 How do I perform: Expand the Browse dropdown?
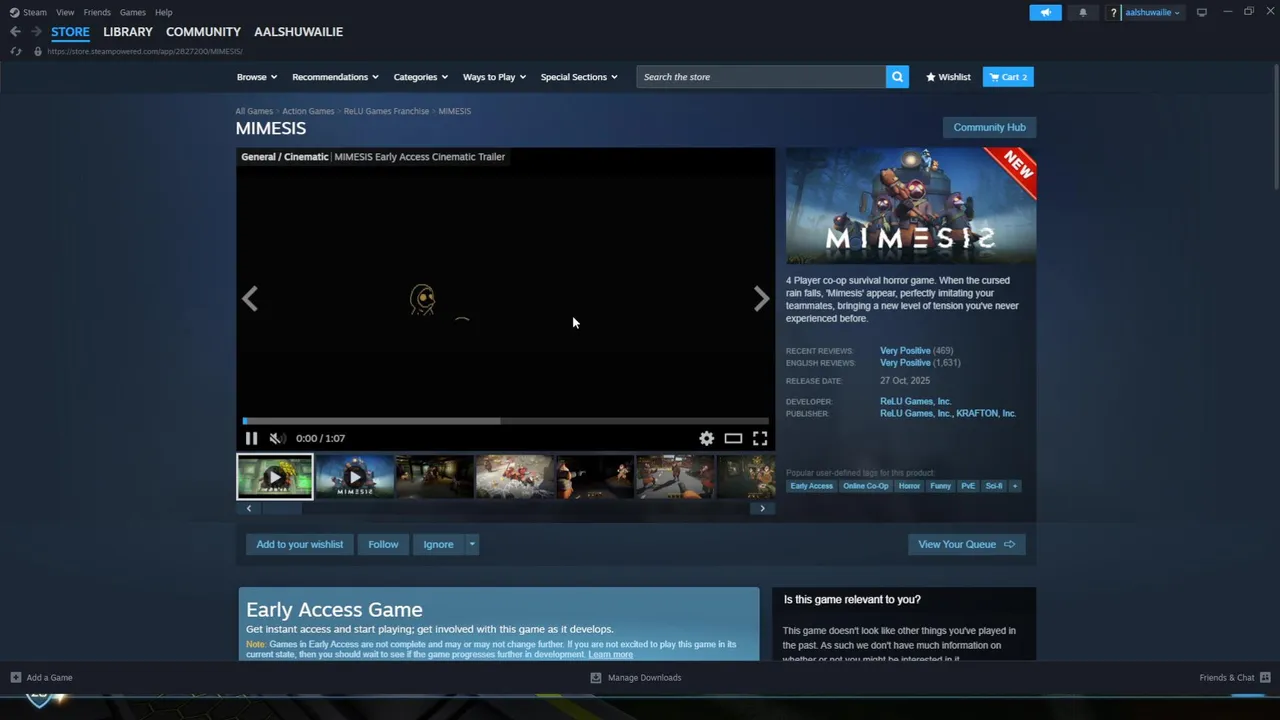[257, 77]
